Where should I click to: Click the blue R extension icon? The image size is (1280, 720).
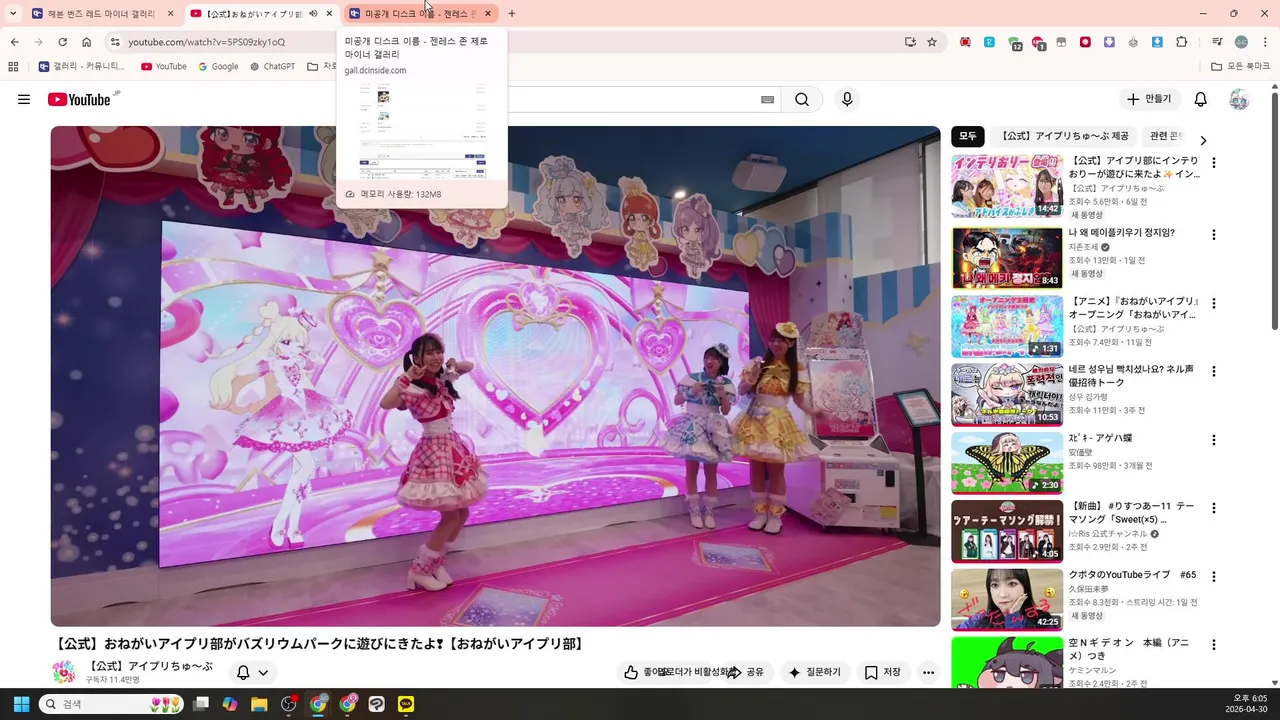(989, 42)
